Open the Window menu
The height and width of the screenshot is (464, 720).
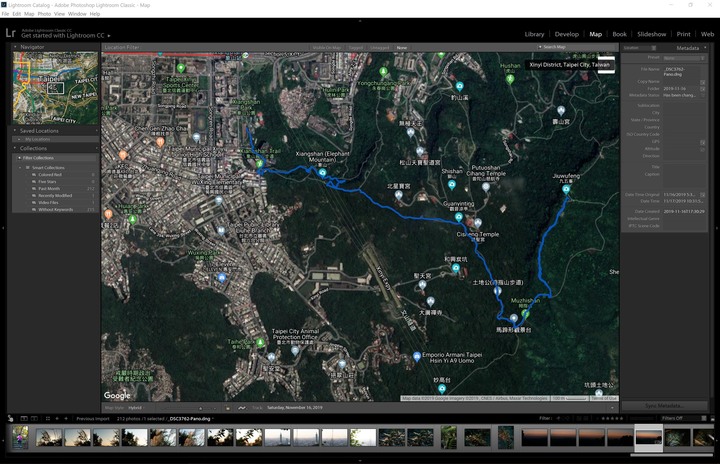click(77, 14)
